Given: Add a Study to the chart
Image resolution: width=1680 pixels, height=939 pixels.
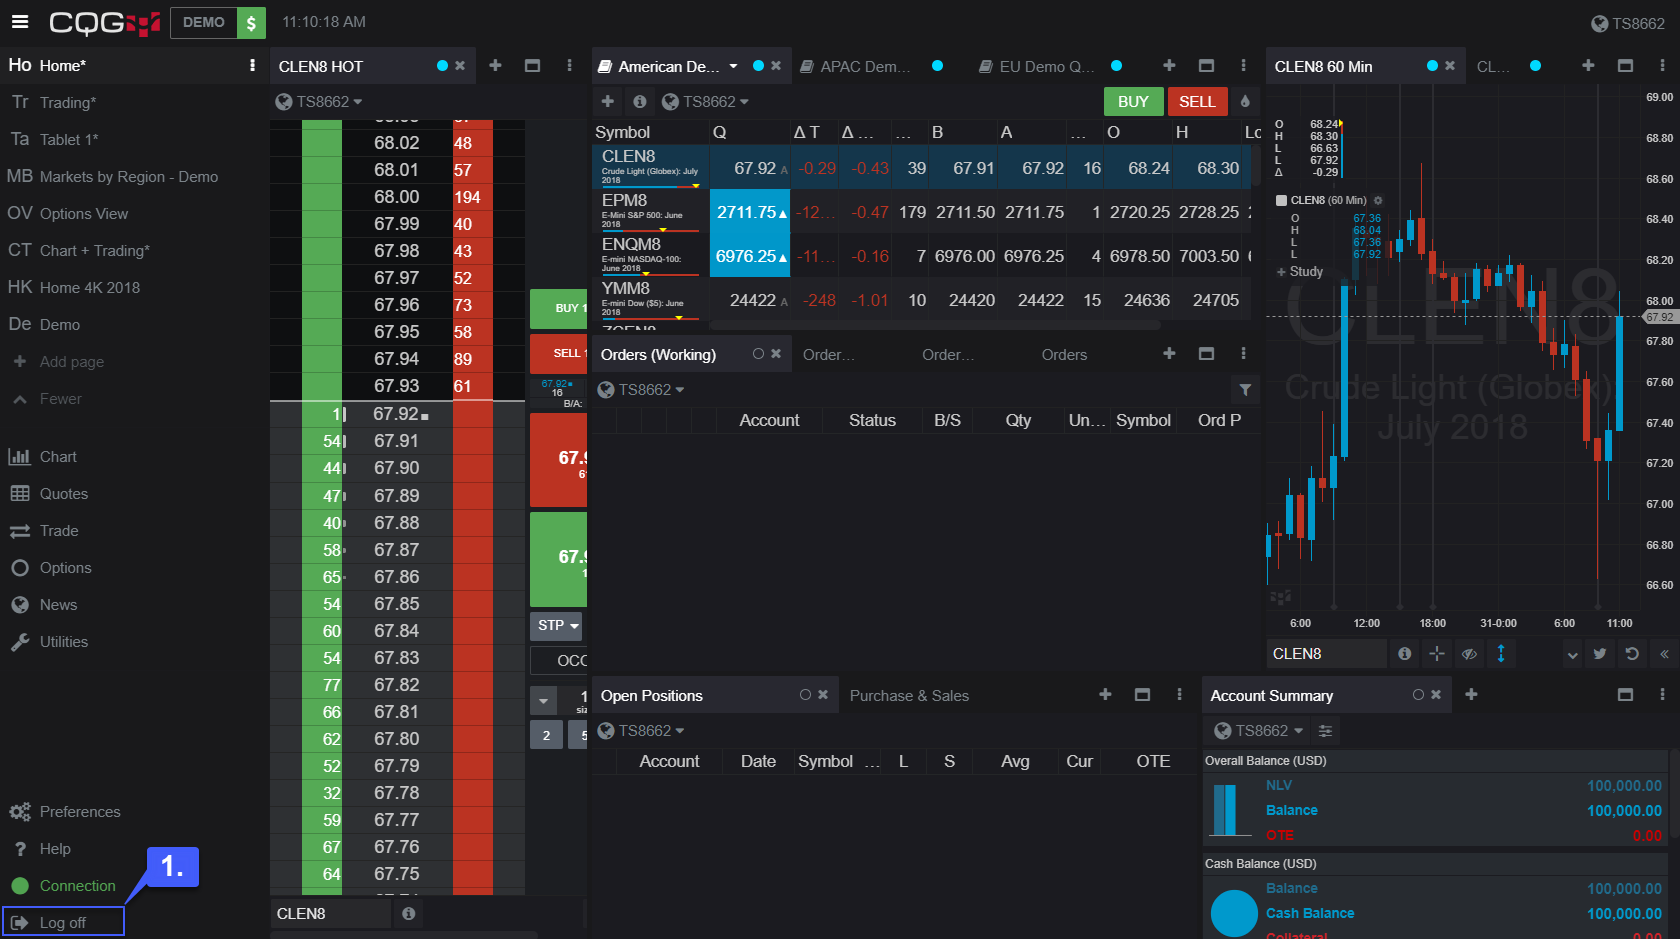Looking at the screenshot, I should coord(1300,272).
